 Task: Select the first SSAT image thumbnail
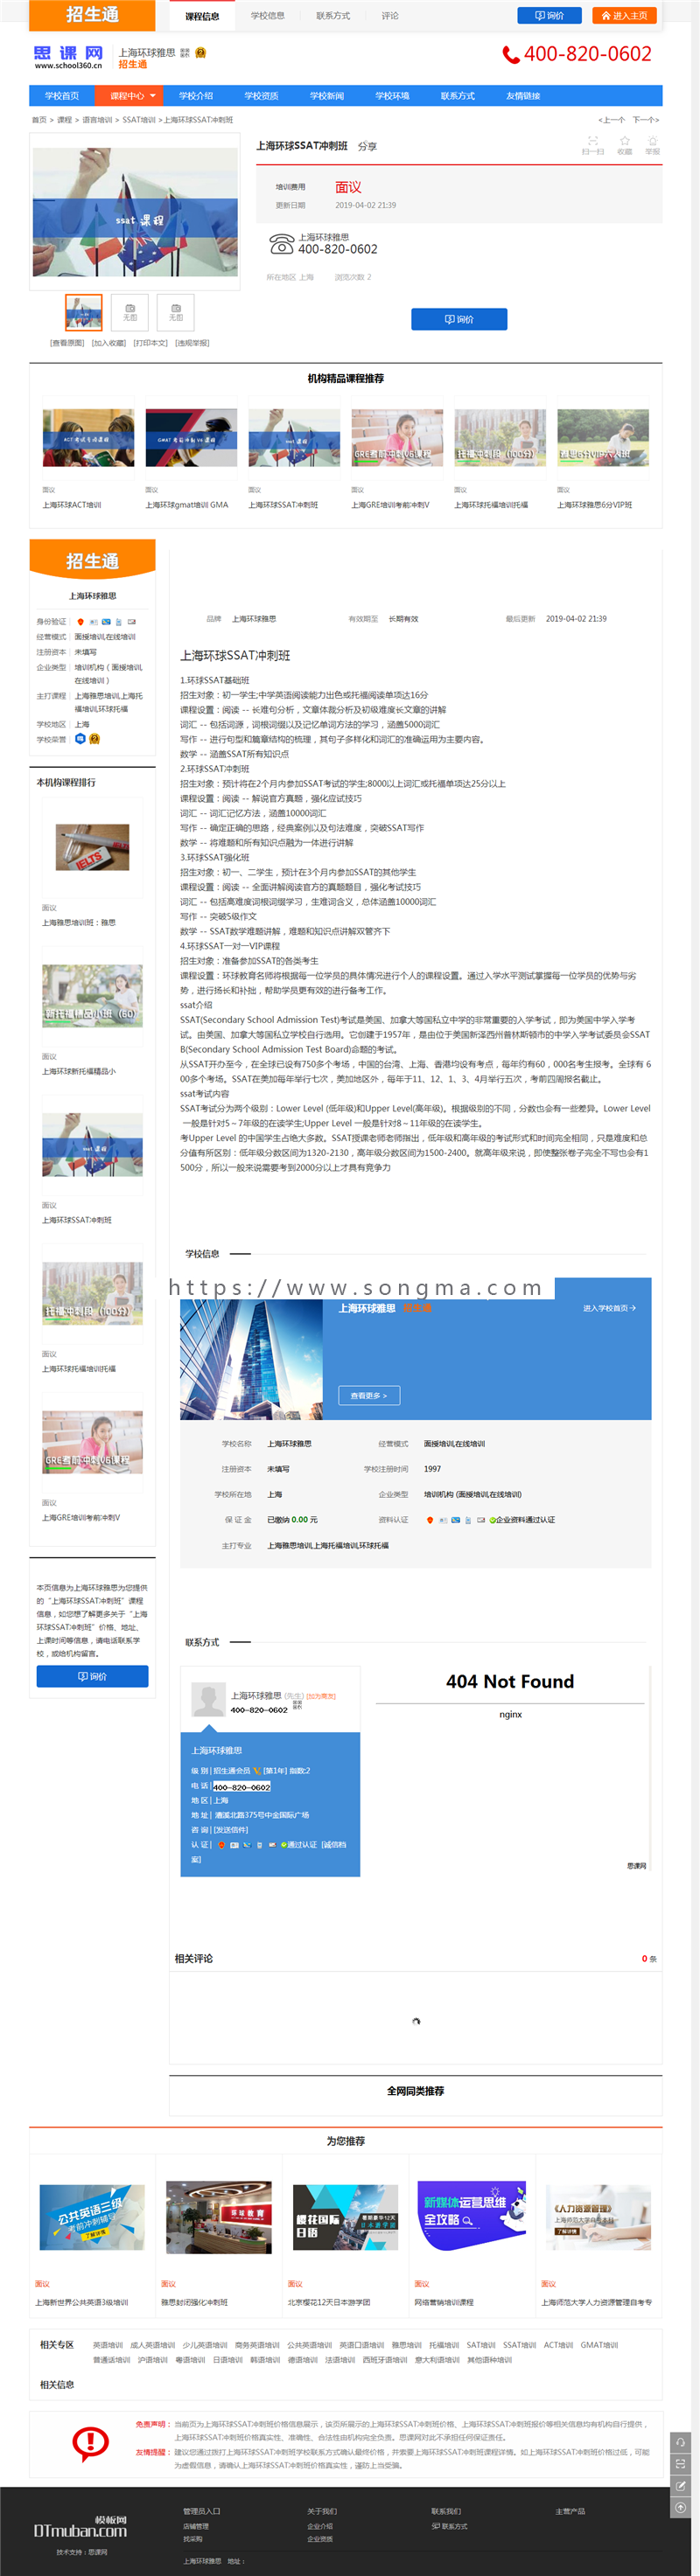click(84, 313)
